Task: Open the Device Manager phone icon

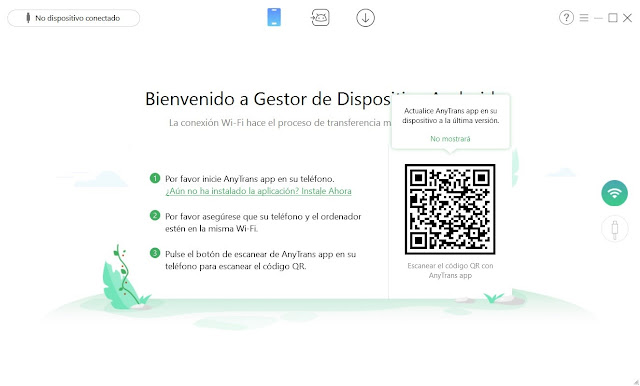Action: pyautogui.click(x=274, y=18)
